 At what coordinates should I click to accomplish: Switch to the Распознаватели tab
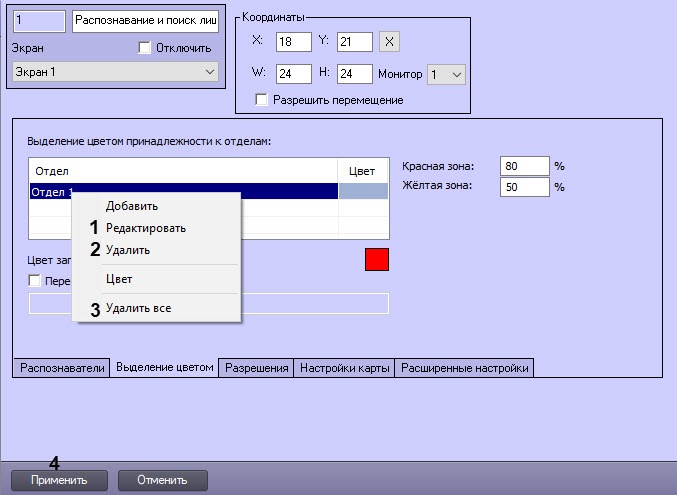(x=62, y=368)
